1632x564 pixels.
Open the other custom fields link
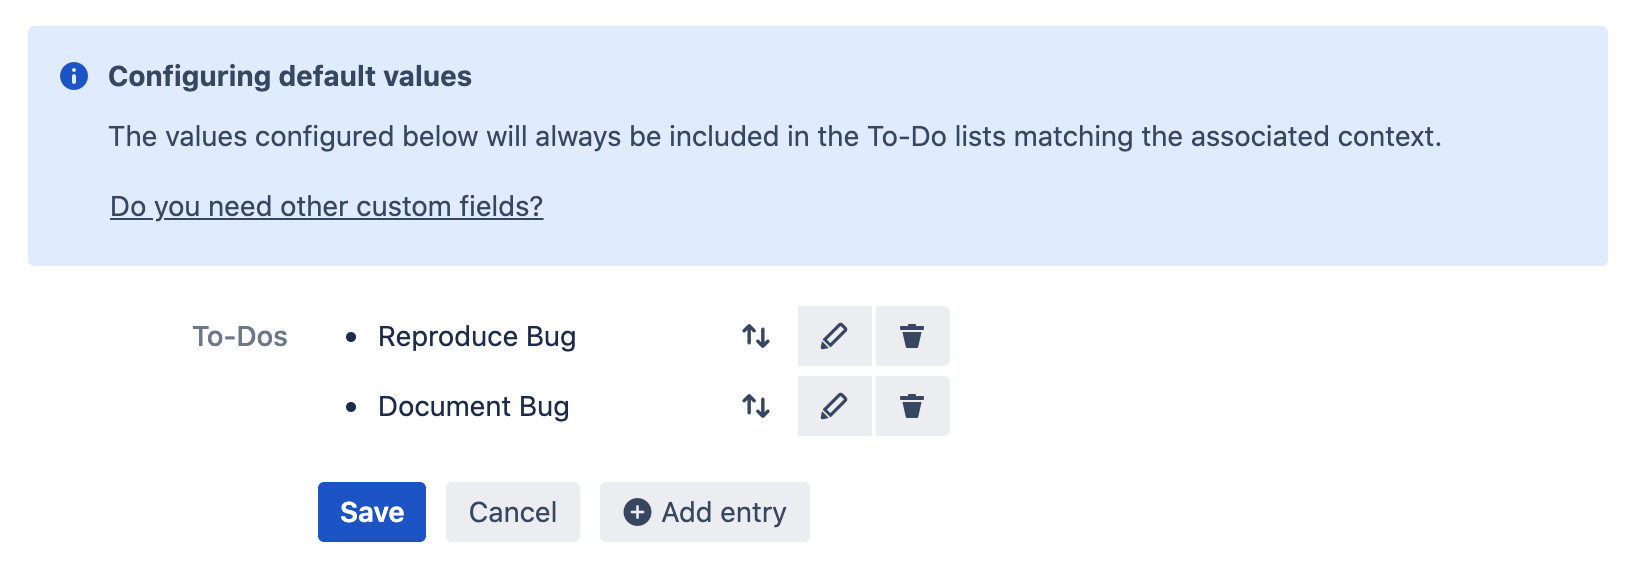(x=326, y=206)
